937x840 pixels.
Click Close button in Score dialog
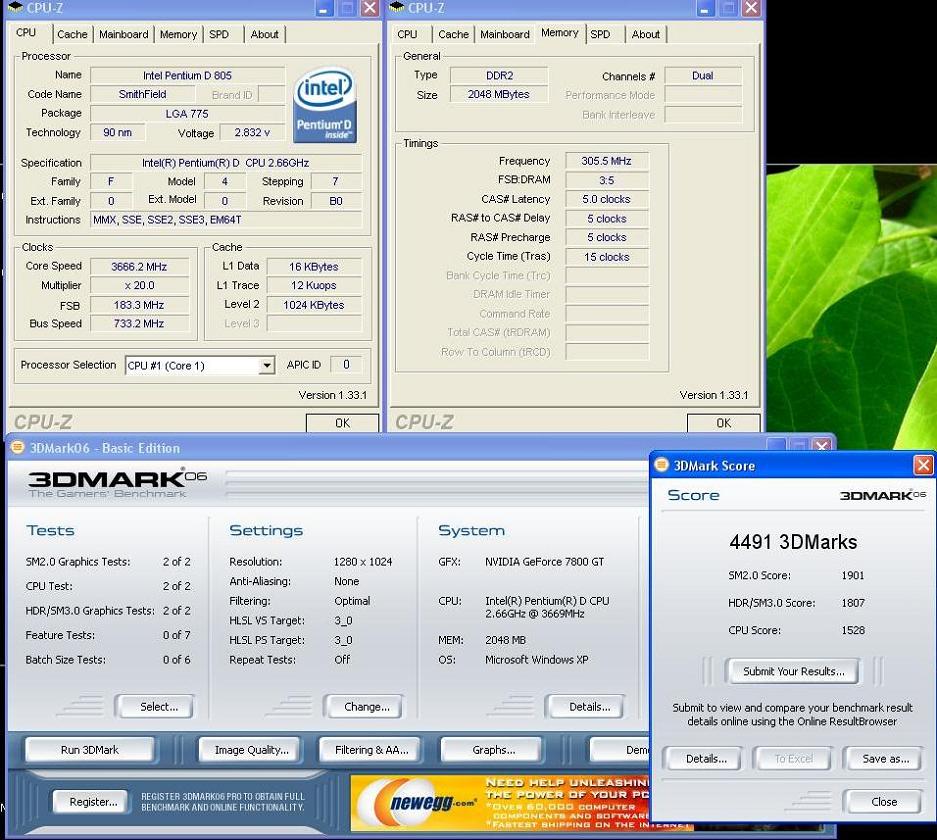(884, 802)
